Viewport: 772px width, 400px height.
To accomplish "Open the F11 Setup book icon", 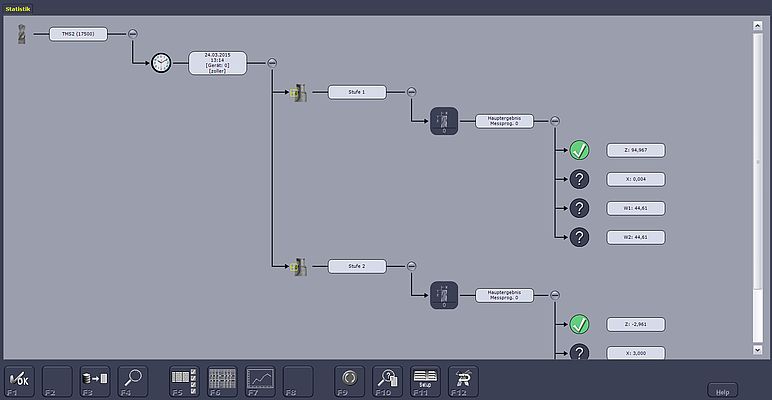I will pos(425,379).
